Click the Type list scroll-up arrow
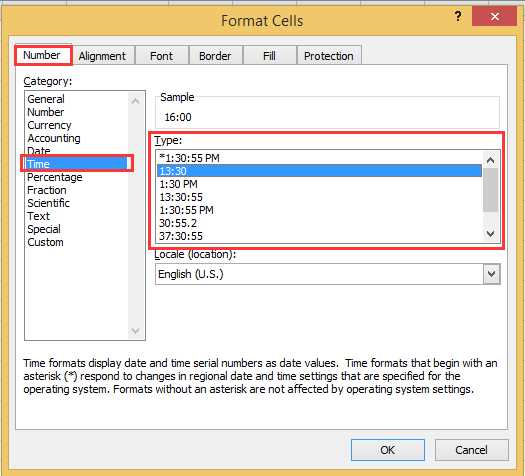Viewport: 525px width, 476px height. pyautogui.click(x=491, y=160)
